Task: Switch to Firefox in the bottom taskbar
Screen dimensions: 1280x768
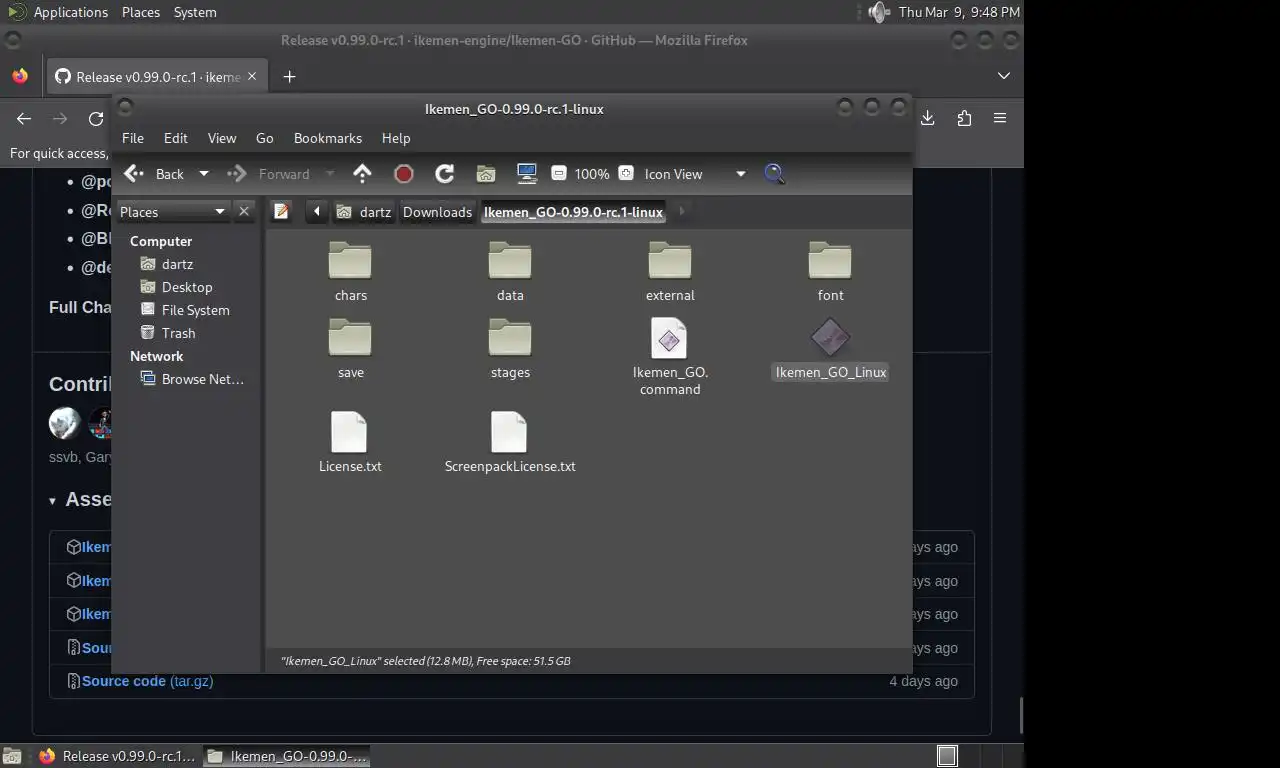Action: point(117,756)
